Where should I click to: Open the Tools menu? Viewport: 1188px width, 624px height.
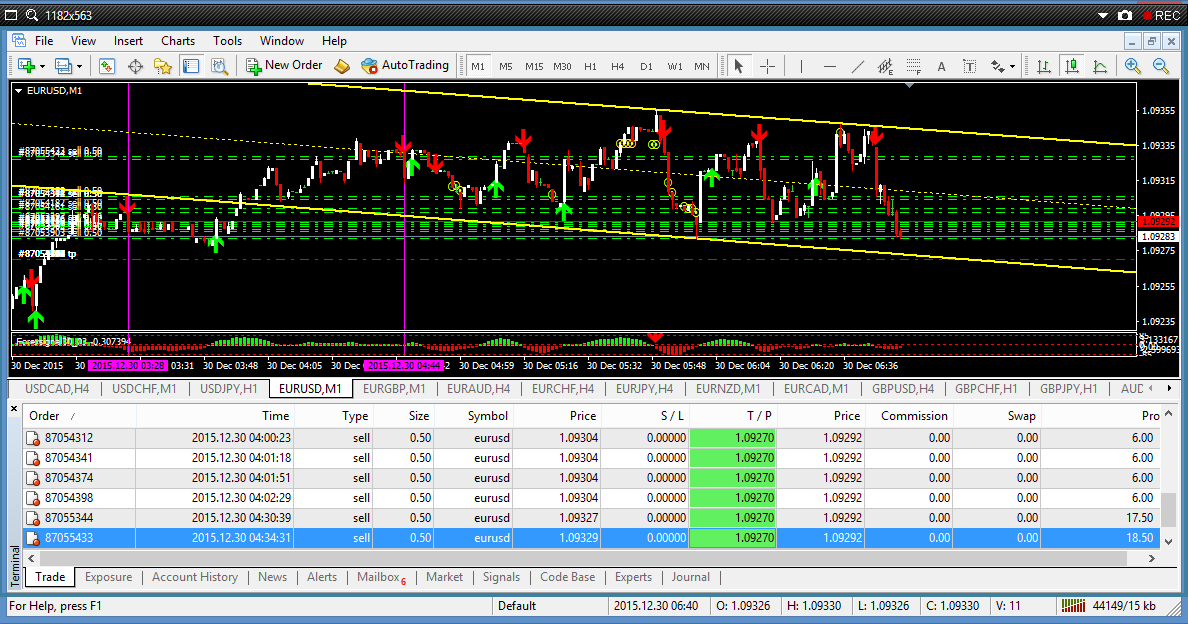[227, 41]
